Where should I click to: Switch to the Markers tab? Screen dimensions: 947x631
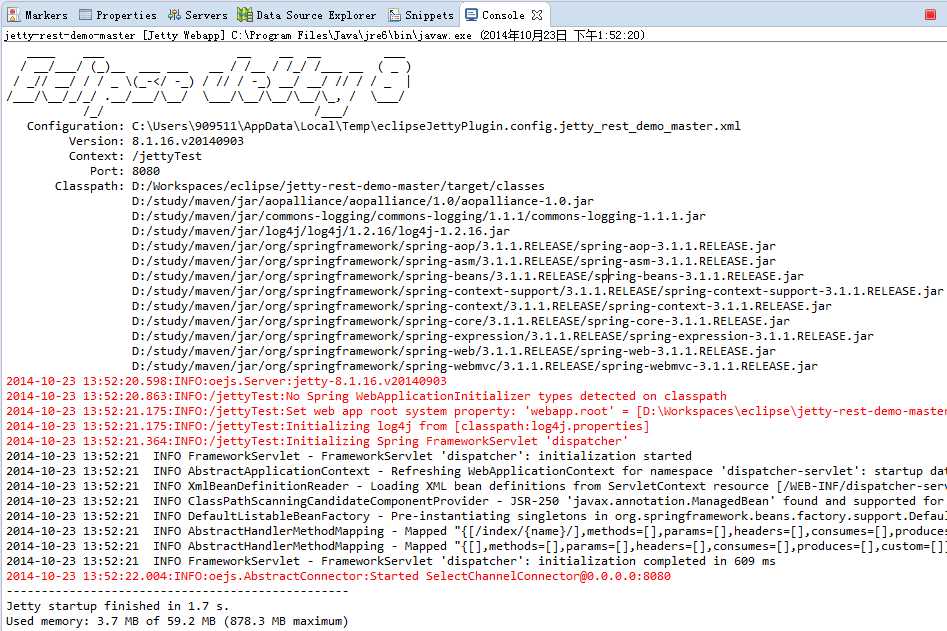coord(37,14)
